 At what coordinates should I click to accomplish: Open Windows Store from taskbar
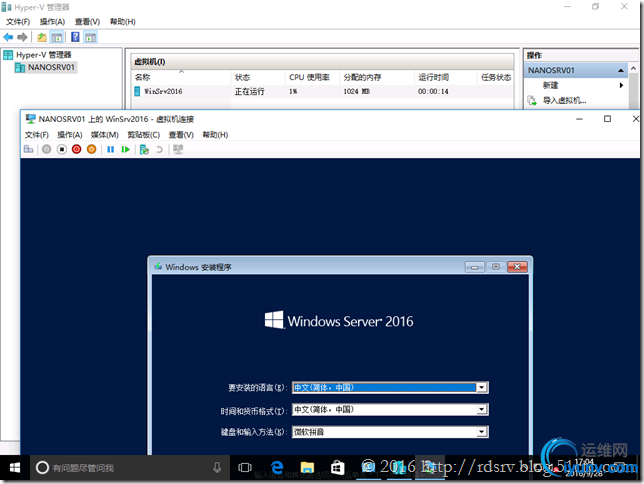338,468
